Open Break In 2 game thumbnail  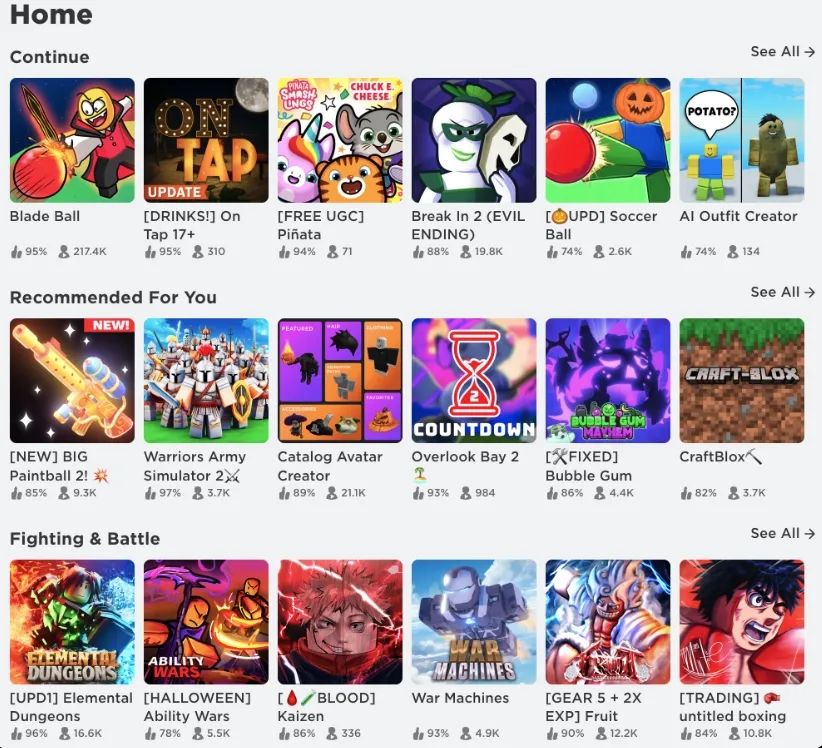(x=474, y=140)
